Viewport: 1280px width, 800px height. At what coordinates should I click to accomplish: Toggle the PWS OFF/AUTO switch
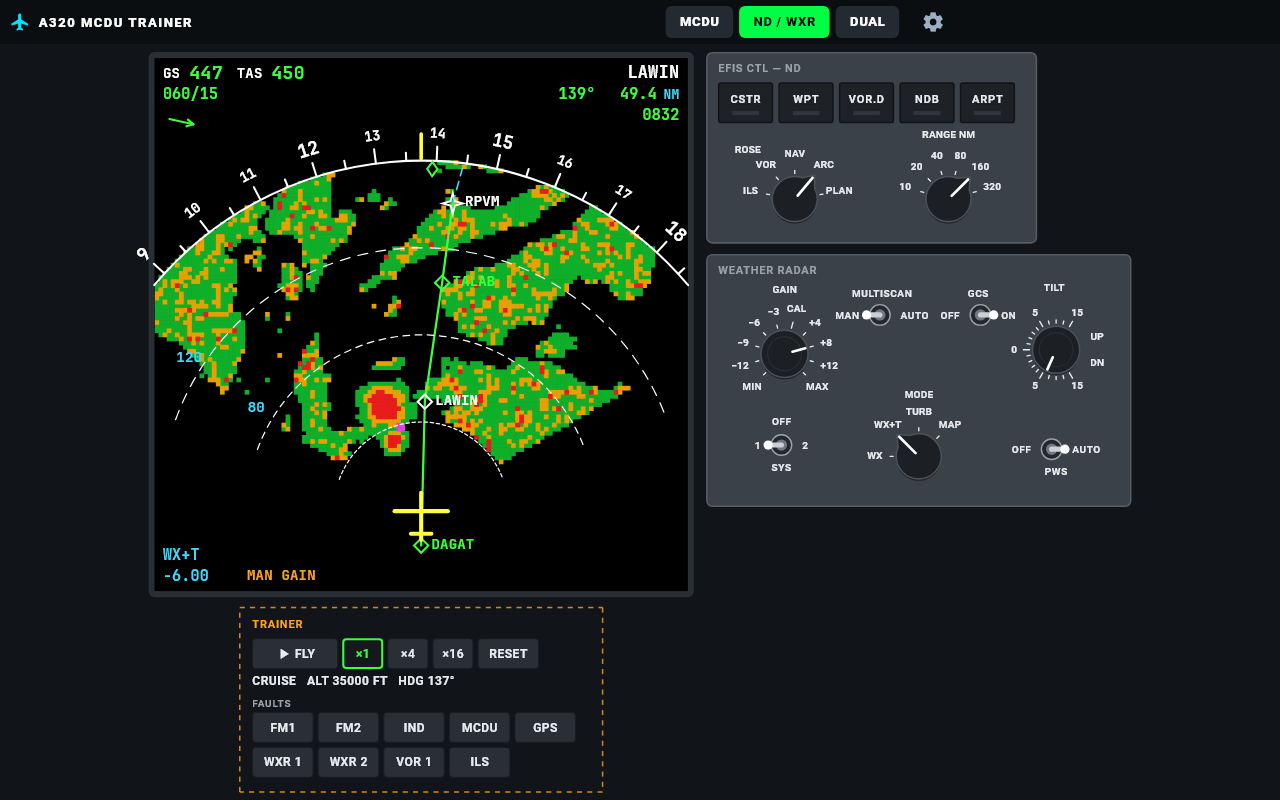click(x=1052, y=449)
